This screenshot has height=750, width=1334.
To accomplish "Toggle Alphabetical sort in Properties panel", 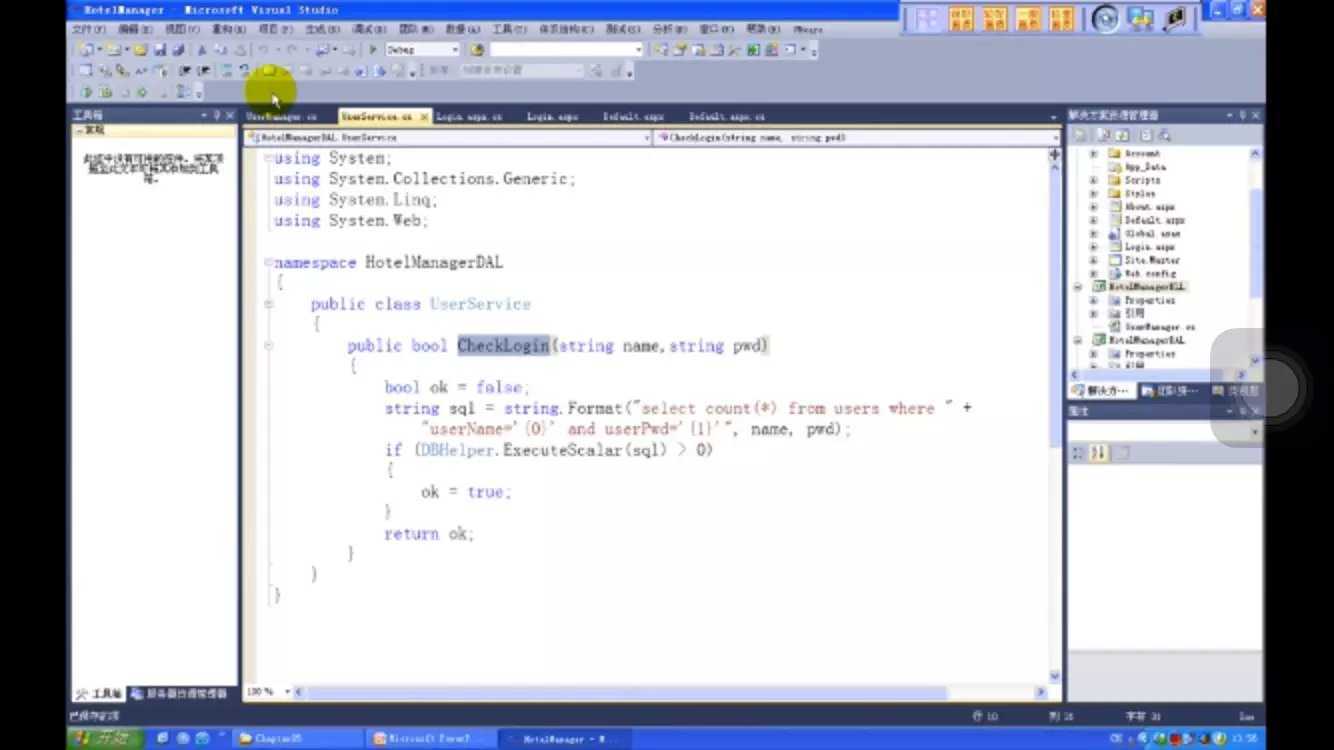I will tap(1098, 454).
